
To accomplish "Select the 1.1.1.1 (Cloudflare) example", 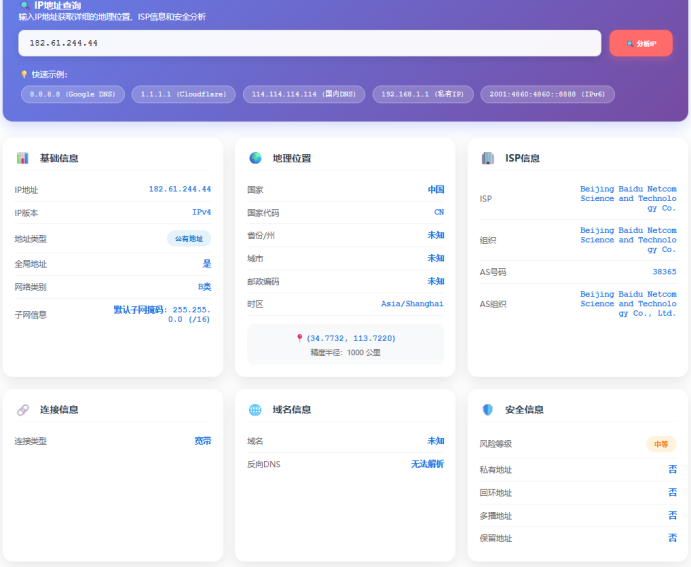I will pos(183,94).
